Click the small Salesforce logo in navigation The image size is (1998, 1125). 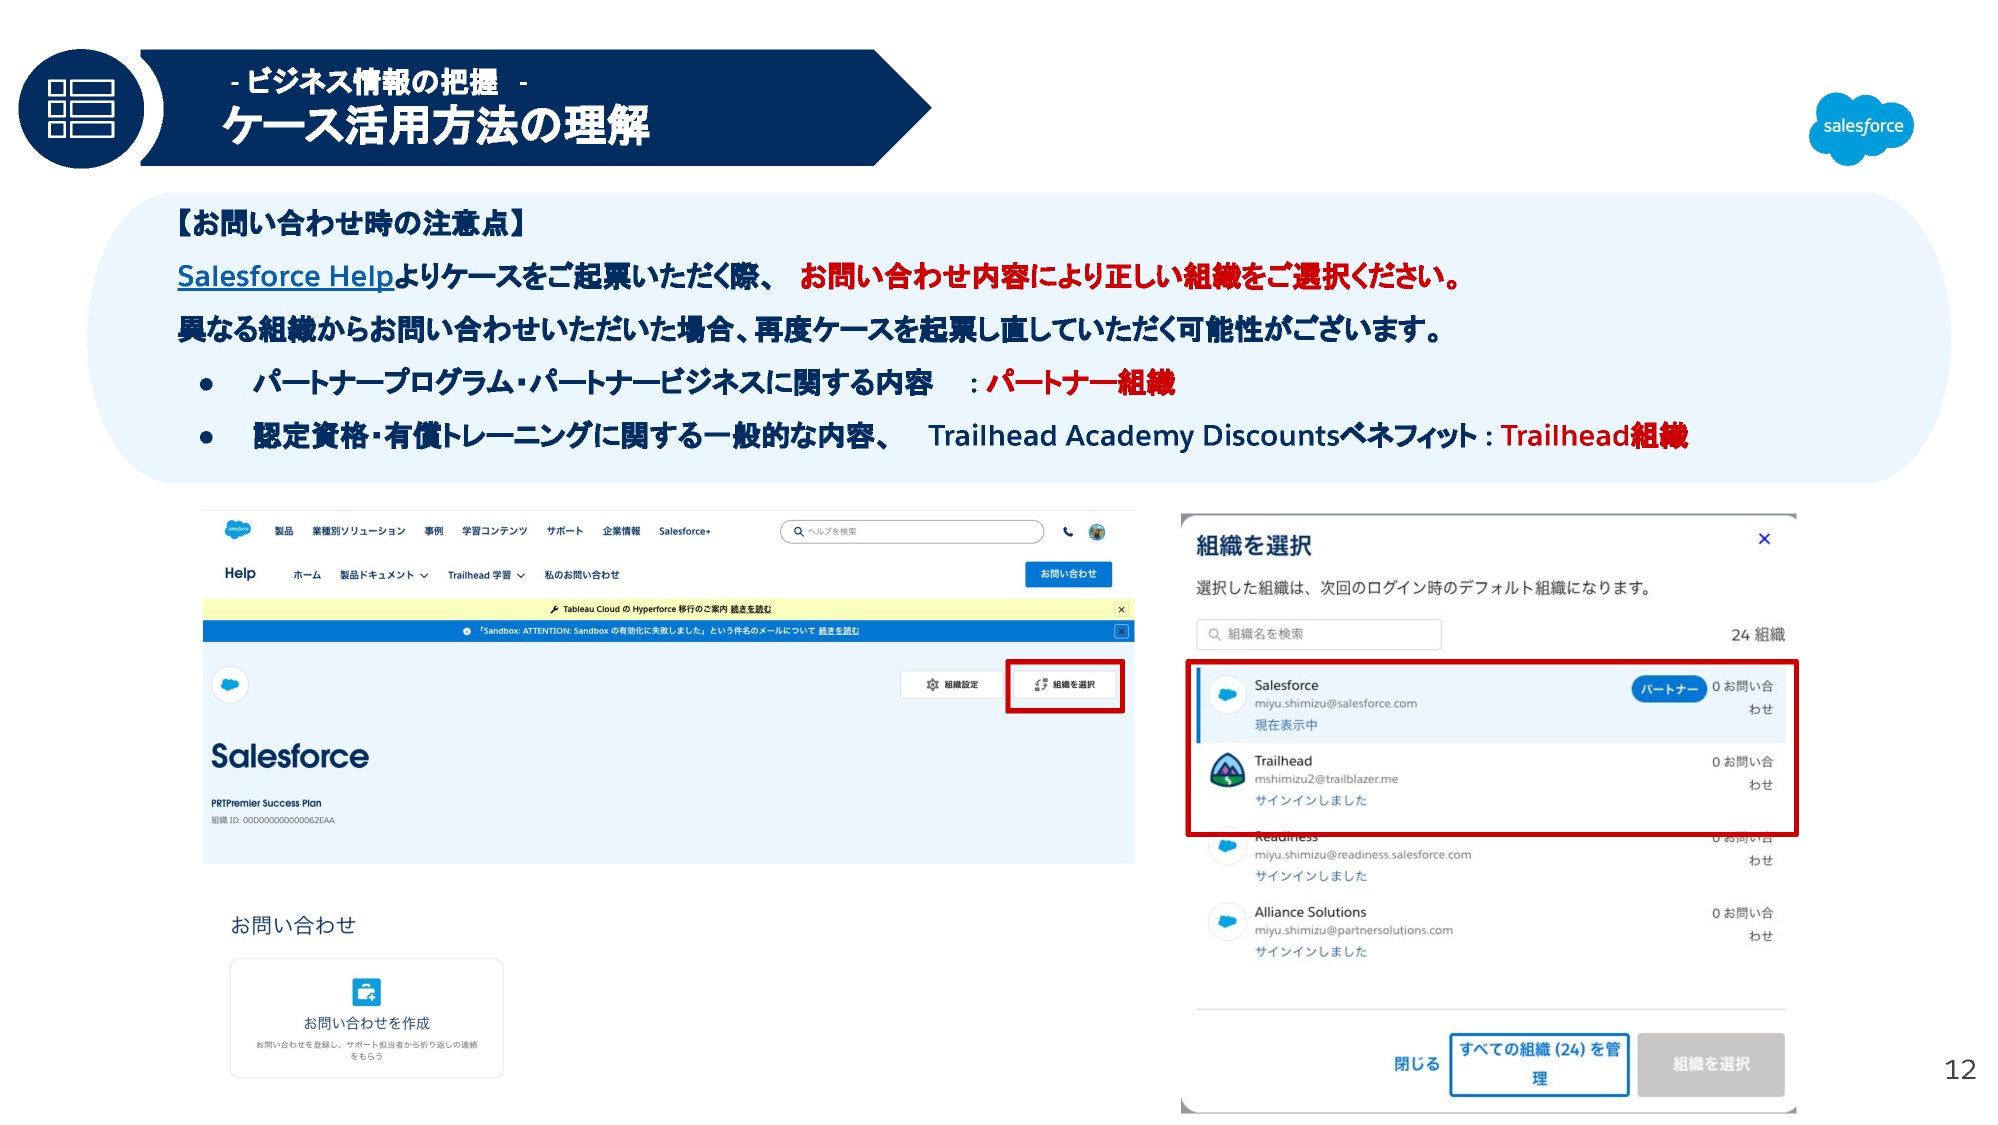tap(238, 530)
